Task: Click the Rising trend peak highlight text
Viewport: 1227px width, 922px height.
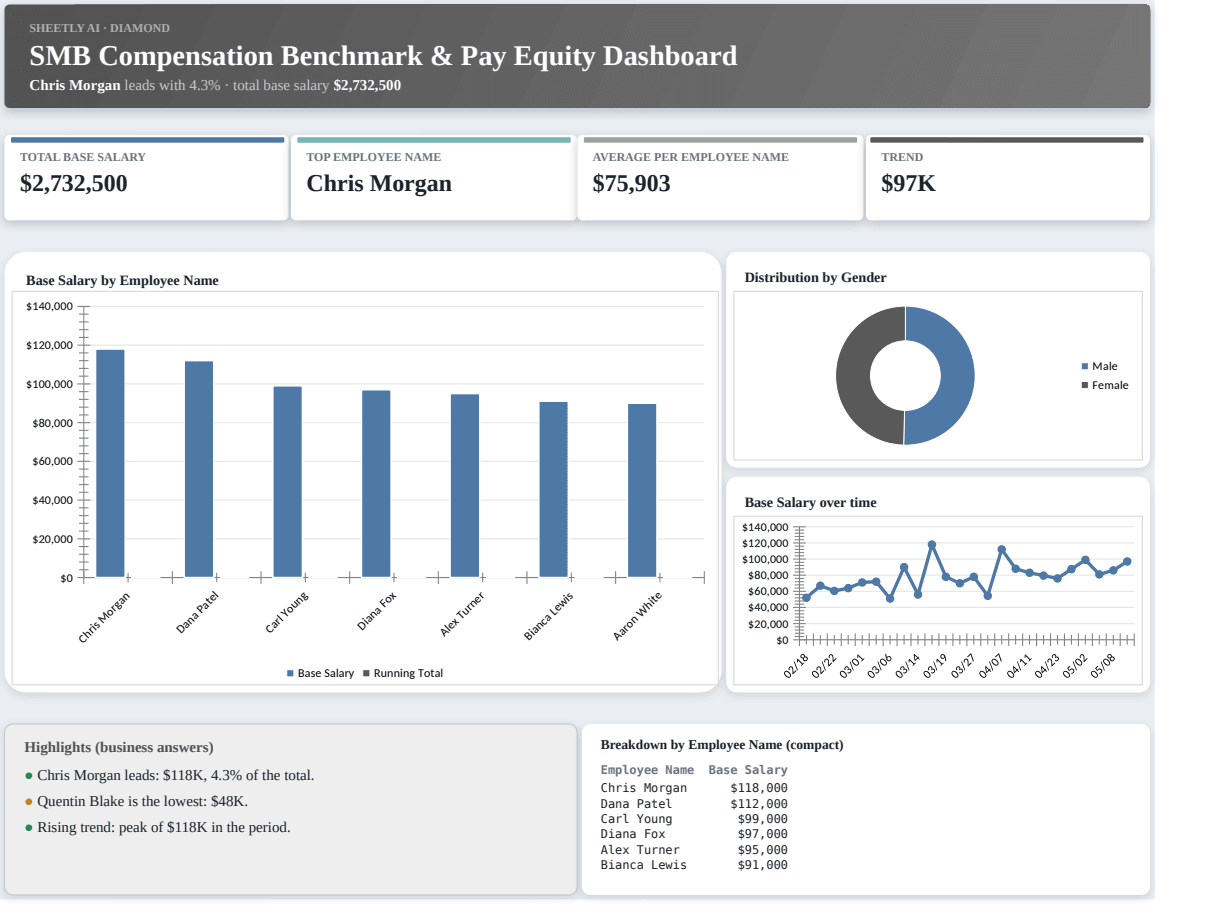Action: pos(164,827)
